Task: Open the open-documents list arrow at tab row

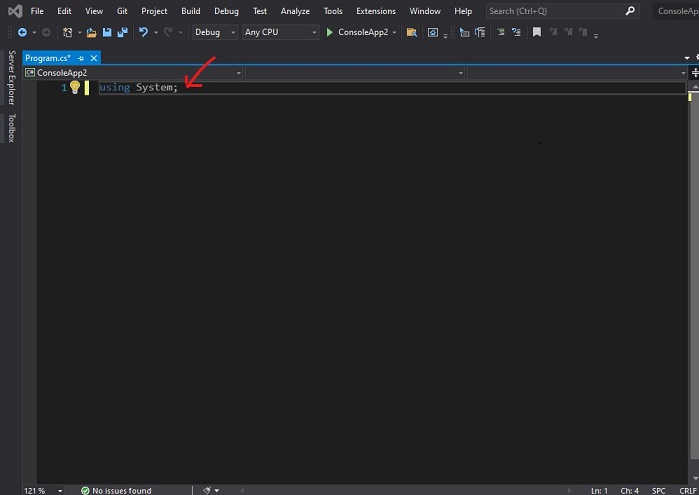Action: [x=687, y=58]
